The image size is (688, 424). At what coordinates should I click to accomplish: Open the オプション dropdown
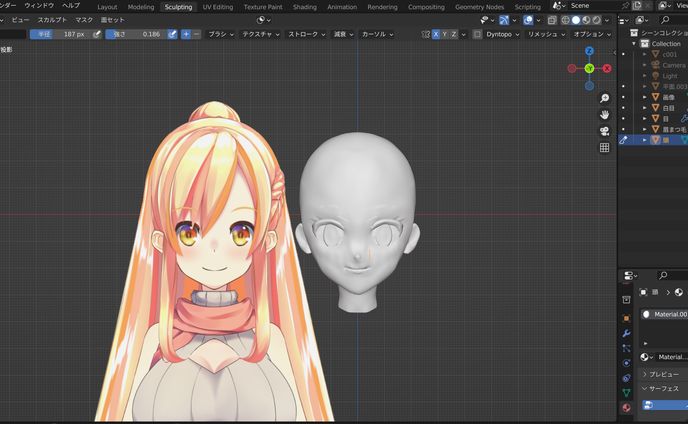pos(592,34)
